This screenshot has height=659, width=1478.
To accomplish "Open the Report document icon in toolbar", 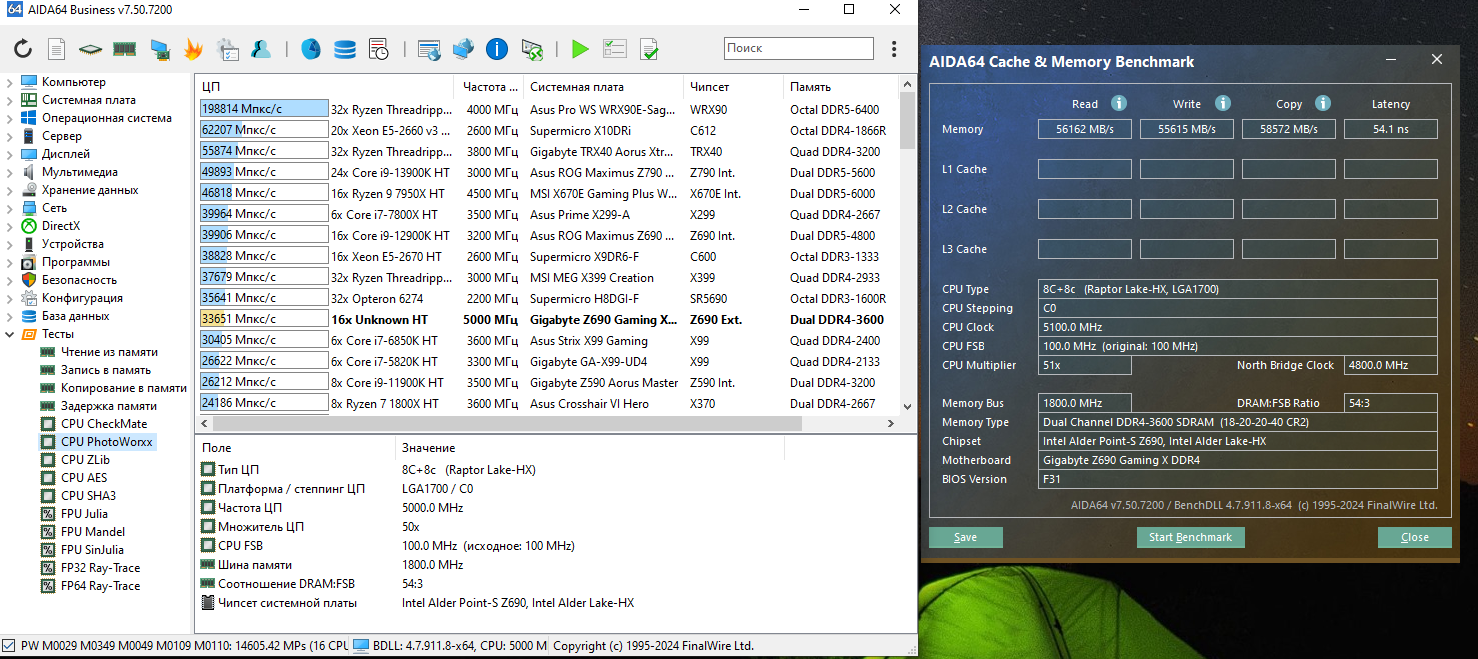I will point(57,48).
